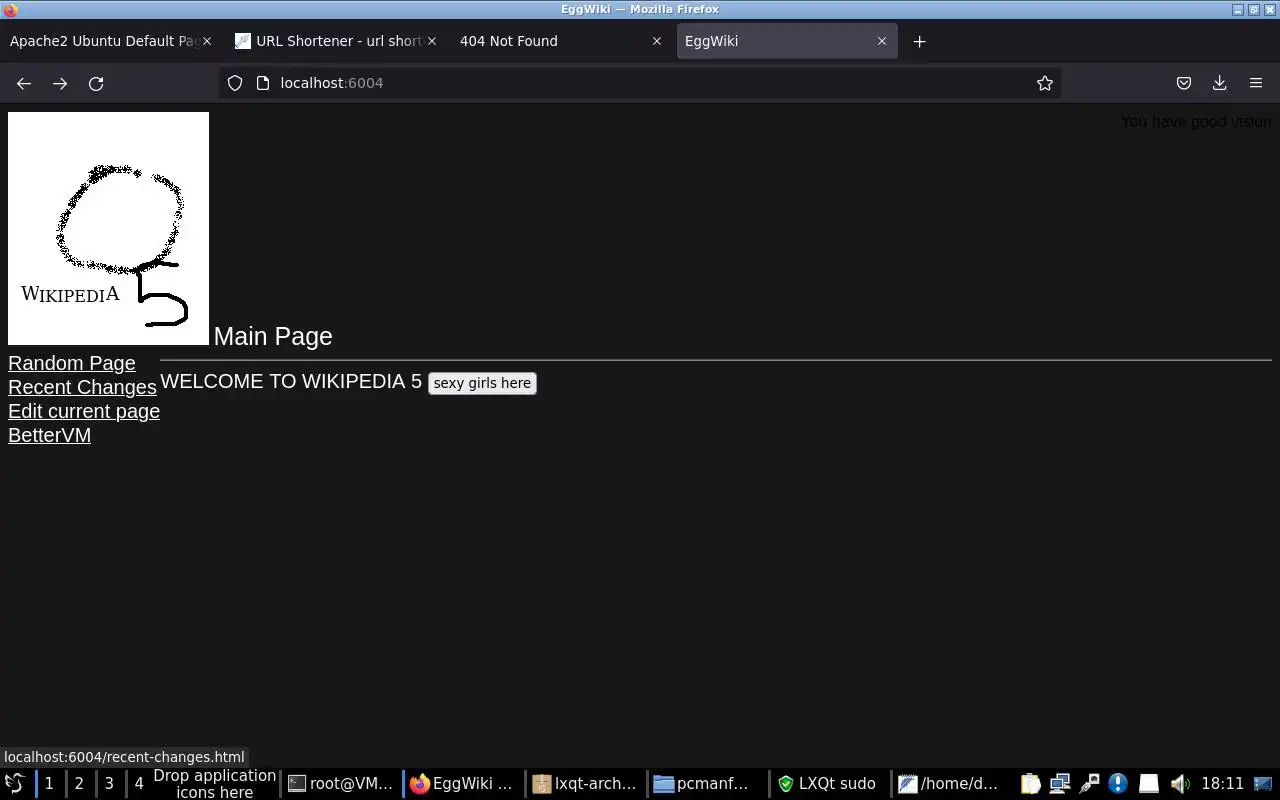Image resolution: width=1280 pixels, height=800 pixels.
Task: Open the pcmanfm file manager taskbar item
Action: 706,783
